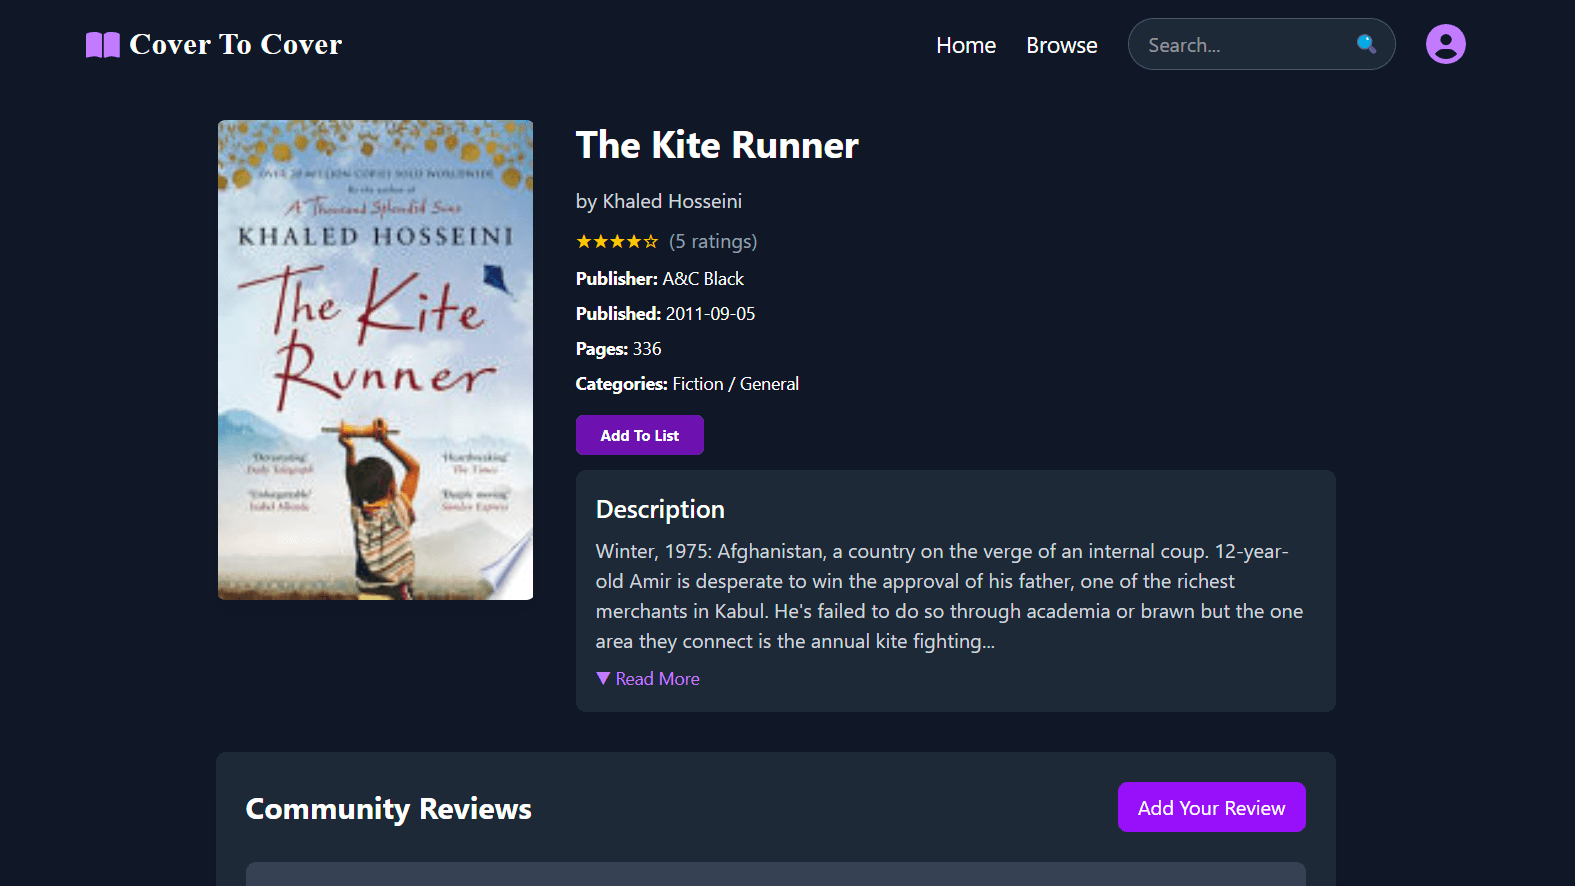Image resolution: width=1575 pixels, height=886 pixels.
Task: Click the author name Khaled Hosseini
Action: [x=672, y=201]
